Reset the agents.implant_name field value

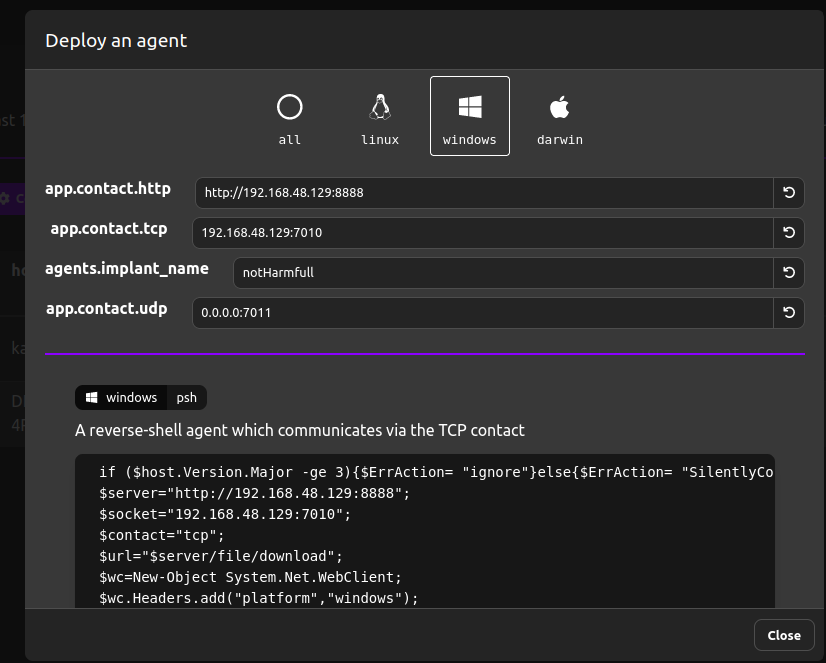pyautogui.click(x=789, y=273)
